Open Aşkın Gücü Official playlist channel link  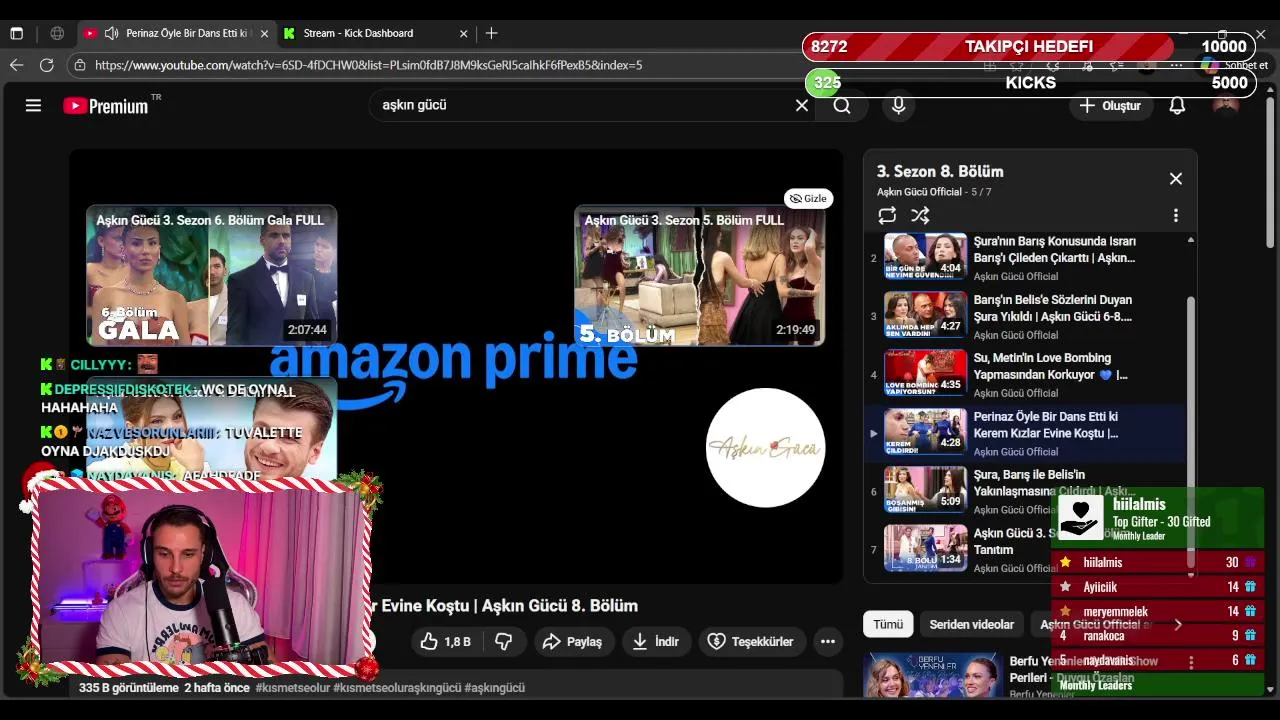point(919,192)
